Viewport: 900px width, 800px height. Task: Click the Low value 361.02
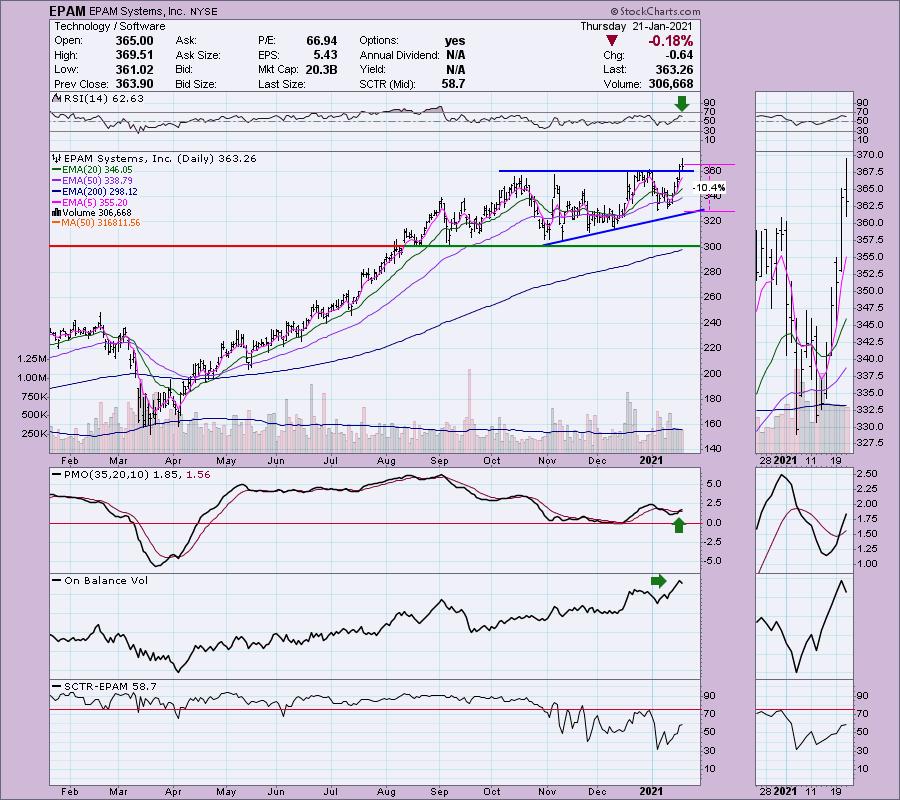pos(134,69)
